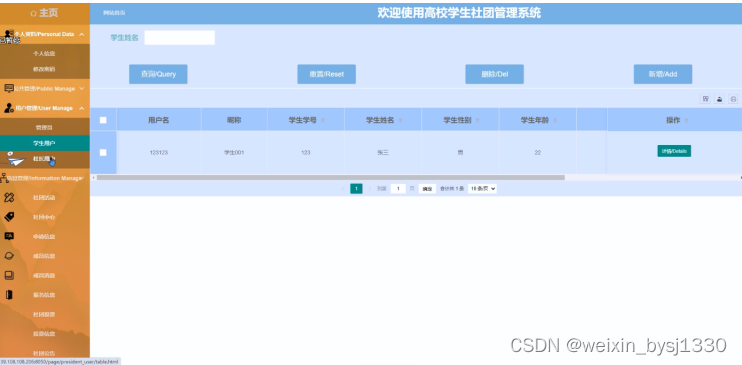Click the horizontal table scrollbar
Image resolution: width=742 pixels, height=365 pixels.
330,178
